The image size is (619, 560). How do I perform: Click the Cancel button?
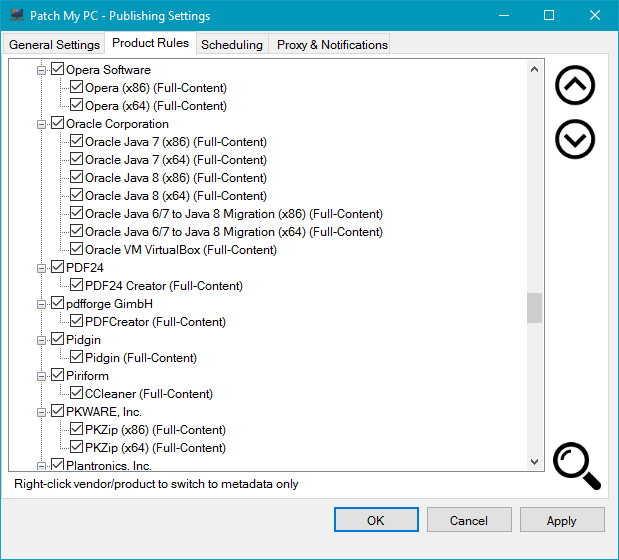click(x=469, y=520)
